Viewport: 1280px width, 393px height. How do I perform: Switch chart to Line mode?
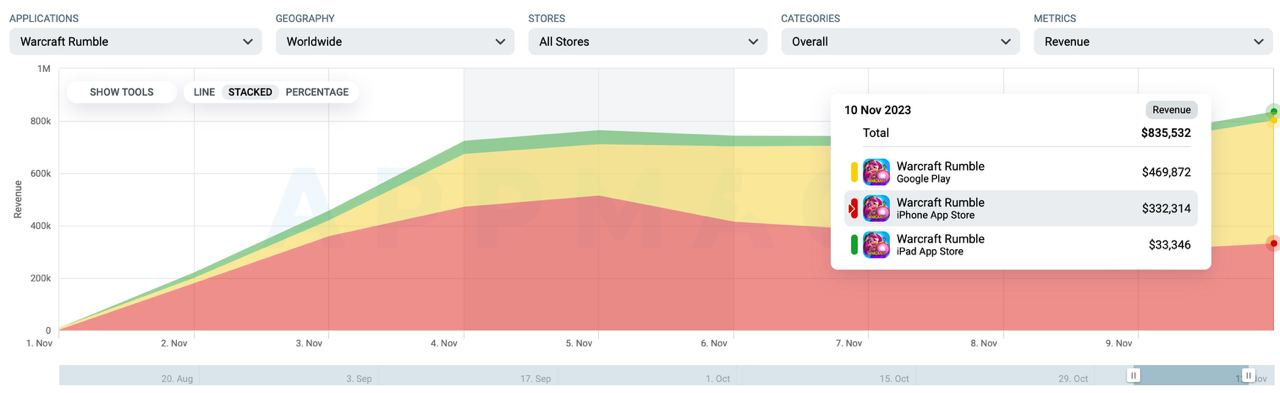point(204,92)
